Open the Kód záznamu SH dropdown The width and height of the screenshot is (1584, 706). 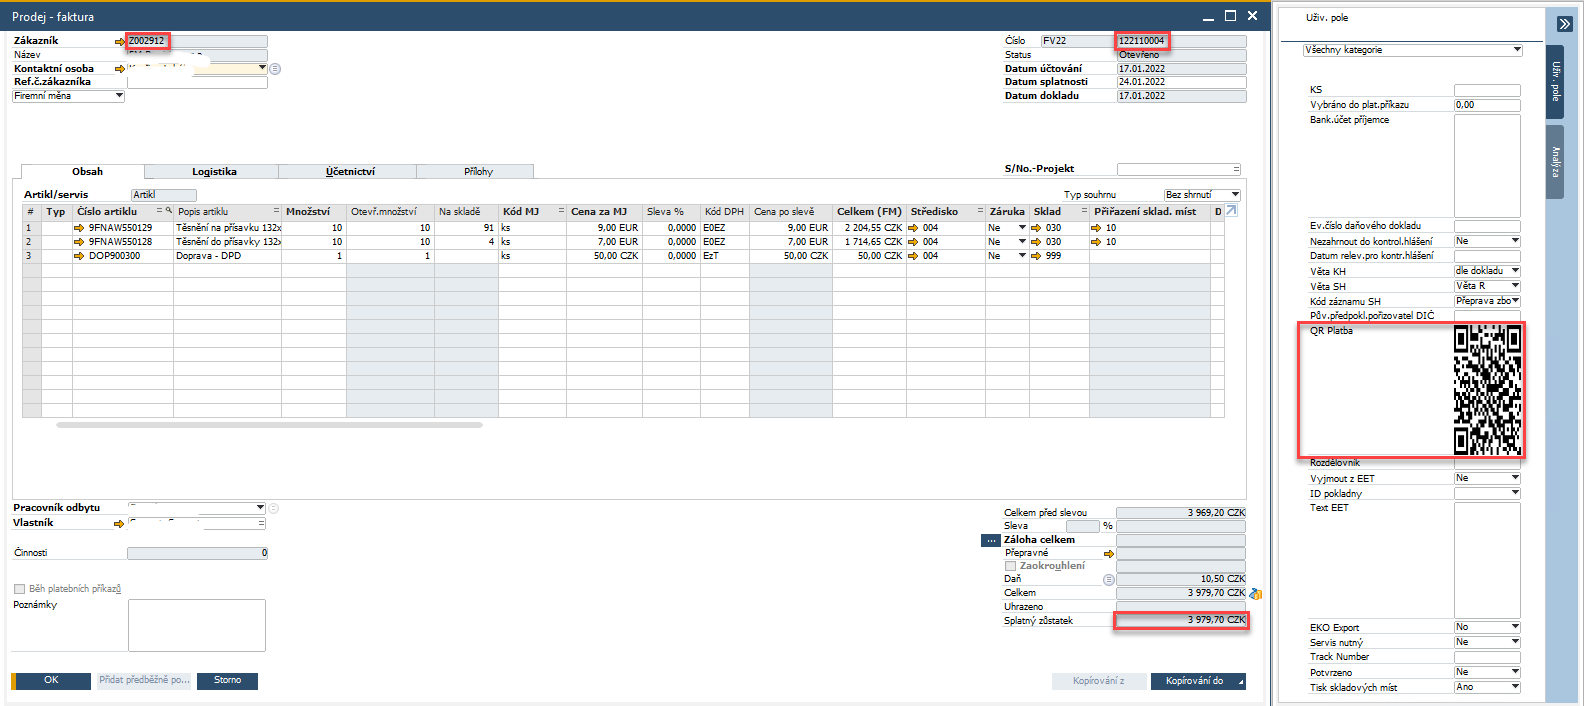[1515, 301]
